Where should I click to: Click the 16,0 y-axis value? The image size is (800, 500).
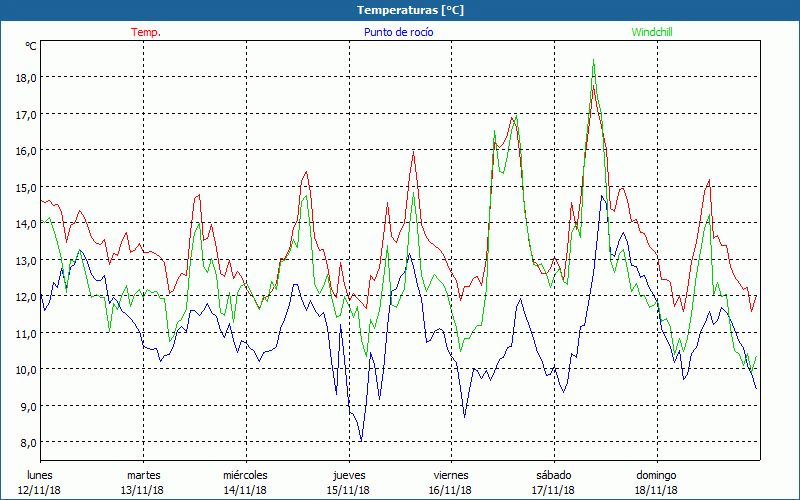27,151
